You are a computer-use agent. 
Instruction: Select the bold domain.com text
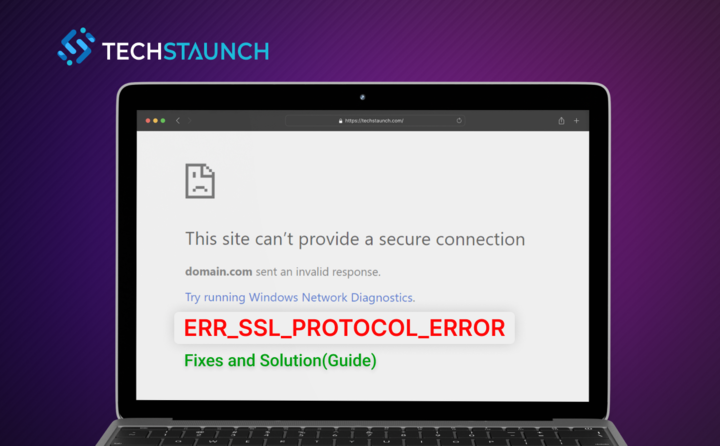(x=219, y=271)
